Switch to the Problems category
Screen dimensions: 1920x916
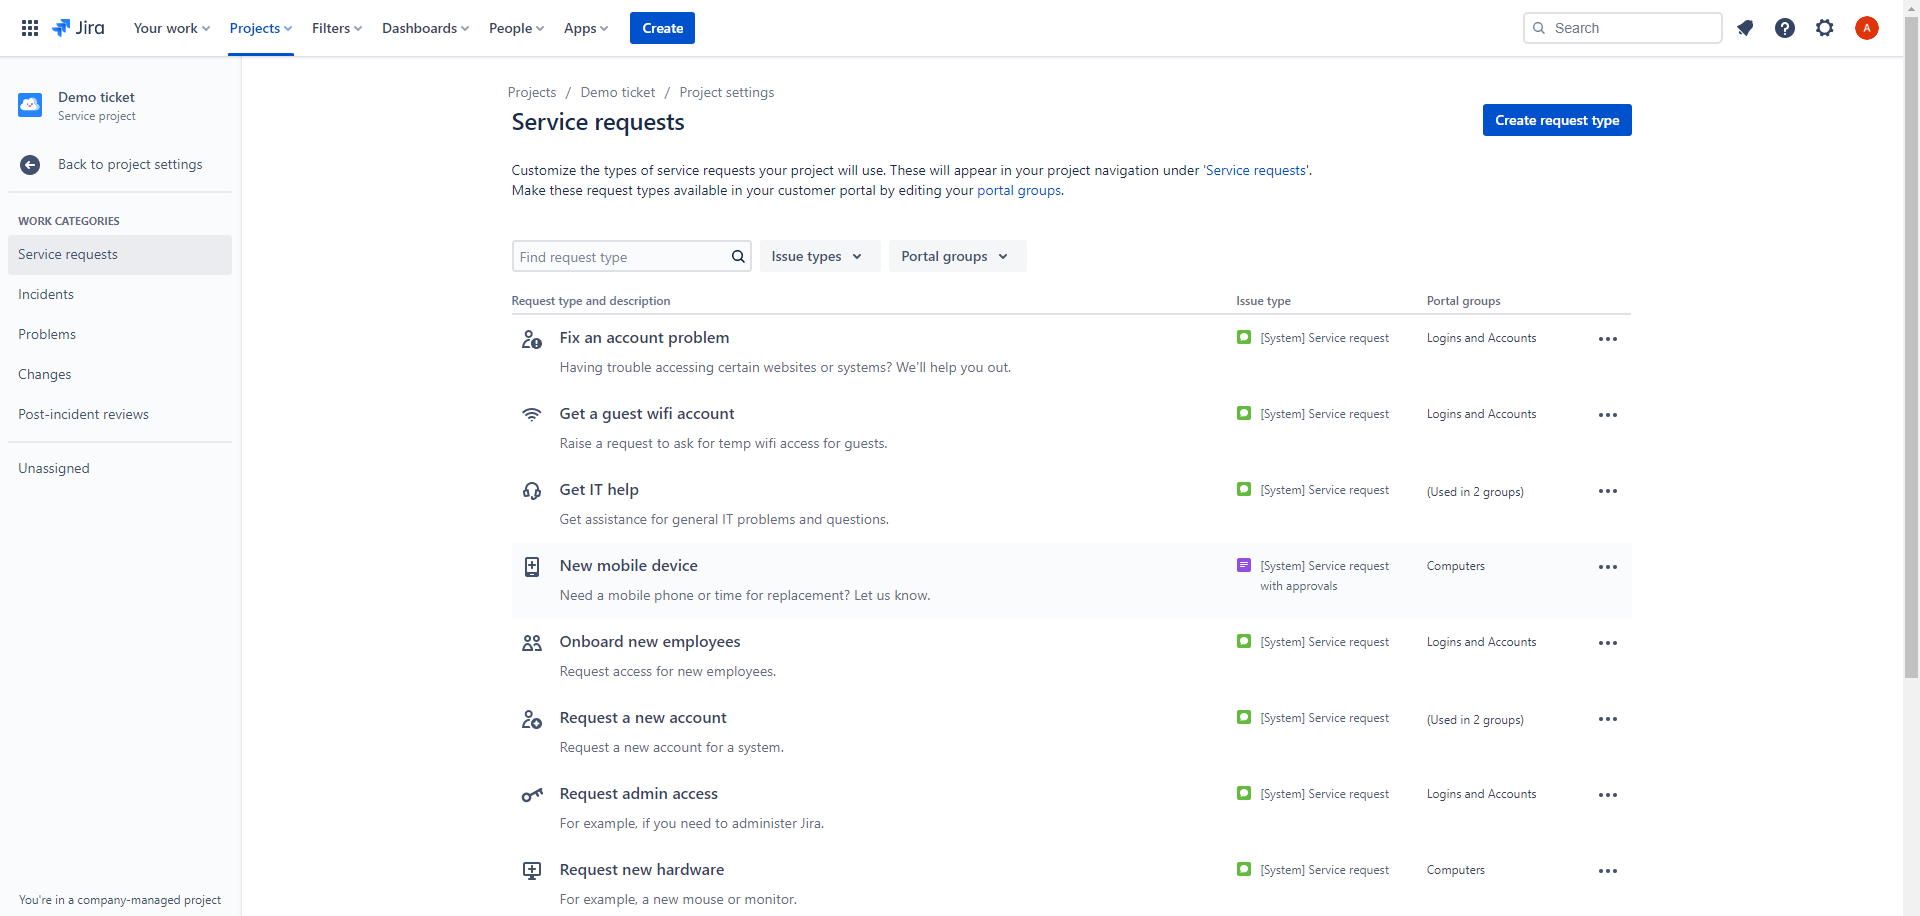click(47, 334)
